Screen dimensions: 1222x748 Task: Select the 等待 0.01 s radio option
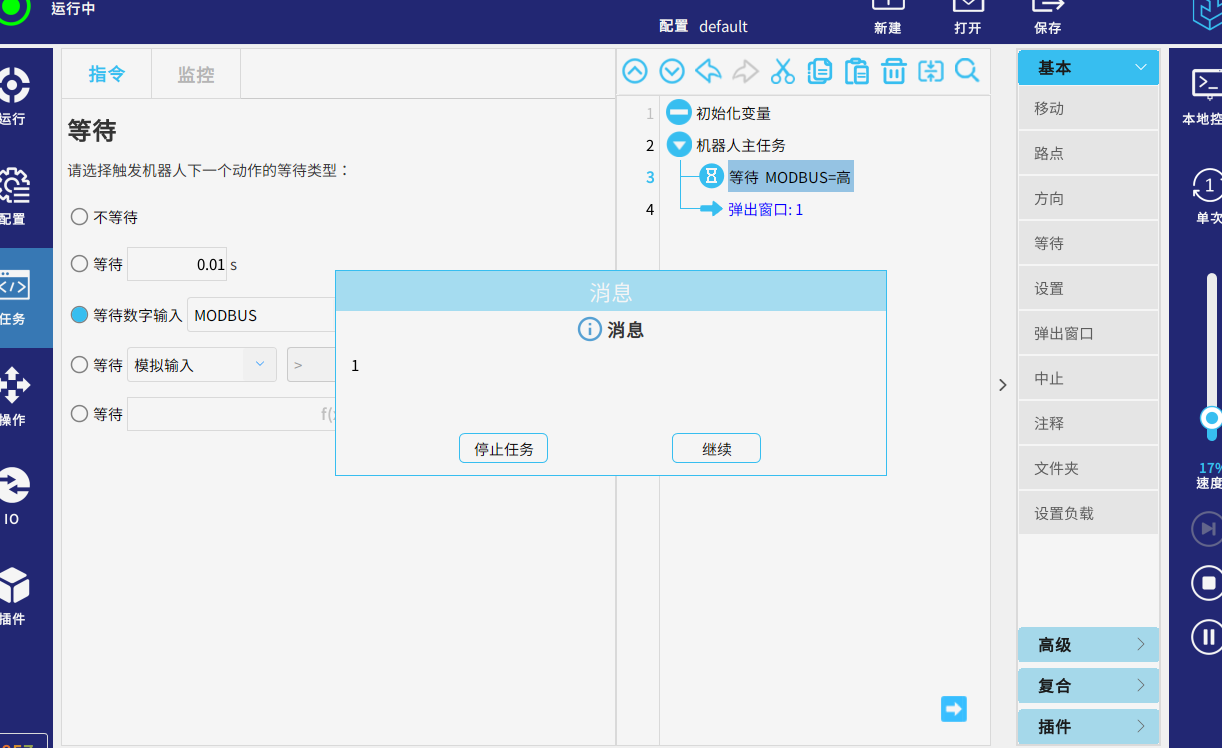coord(80,264)
